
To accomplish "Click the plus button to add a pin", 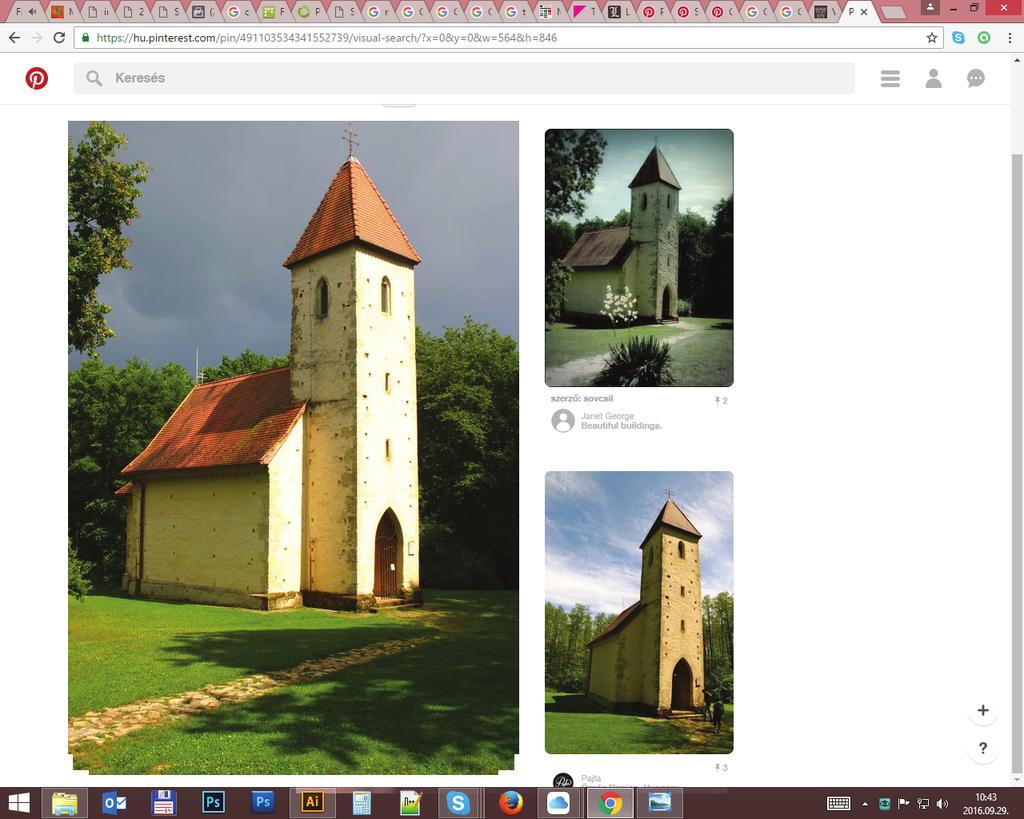I will coord(983,711).
